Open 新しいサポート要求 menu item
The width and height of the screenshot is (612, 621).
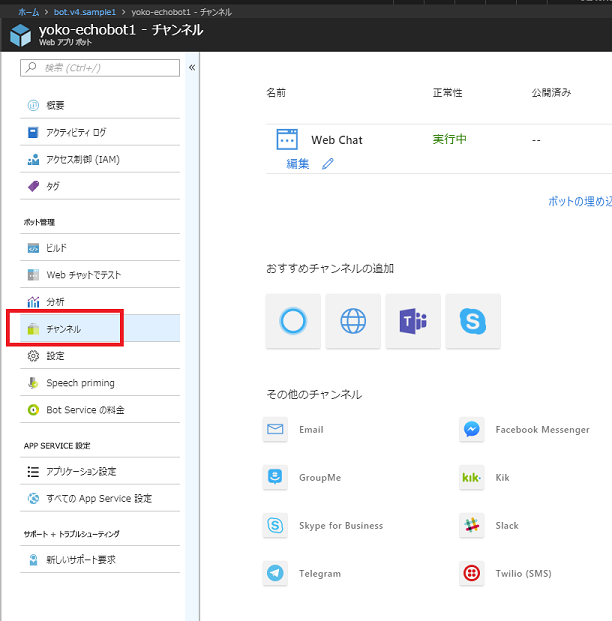point(100,560)
